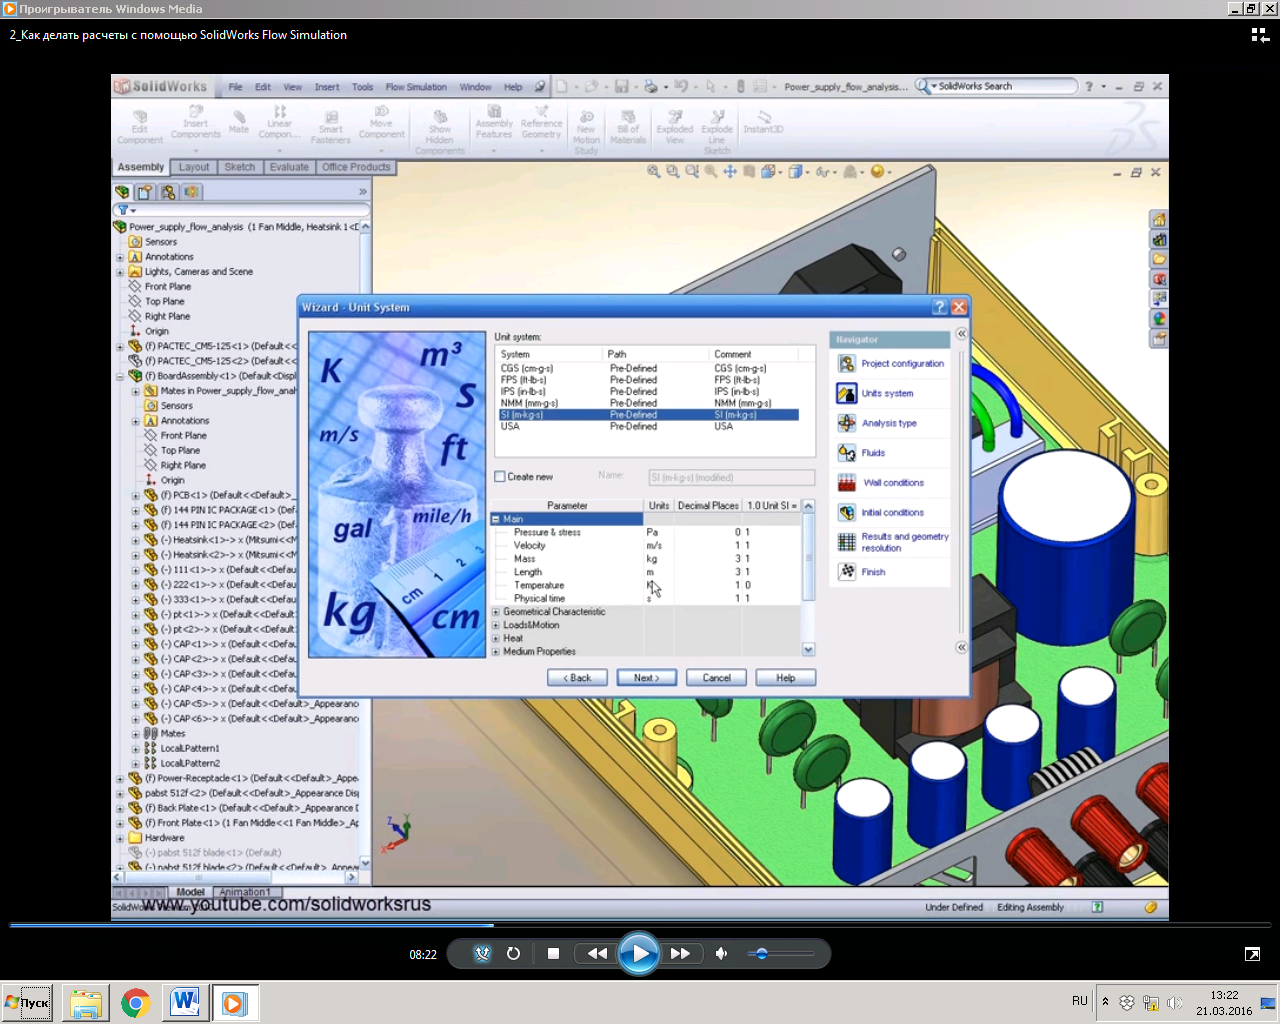Open the Tools menu

(x=362, y=87)
